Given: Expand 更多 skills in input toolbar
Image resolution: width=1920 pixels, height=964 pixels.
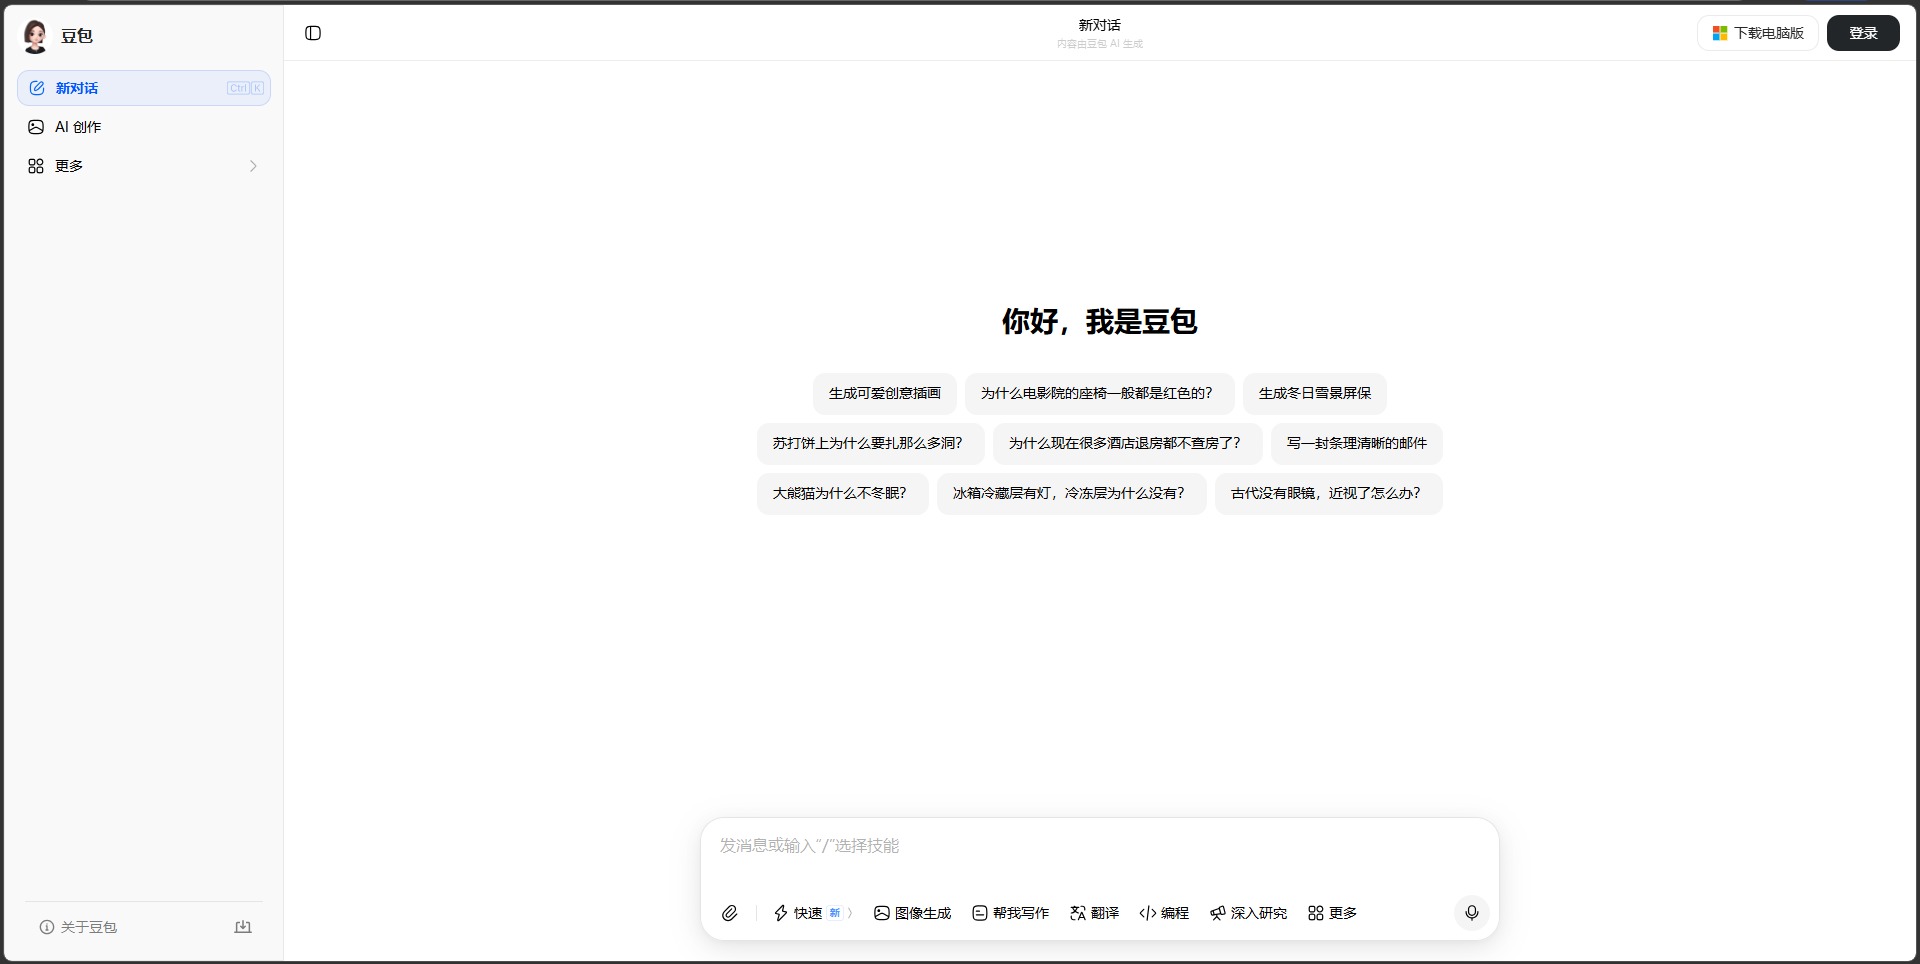Looking at the screenshot, I should tap(1332, 913).
